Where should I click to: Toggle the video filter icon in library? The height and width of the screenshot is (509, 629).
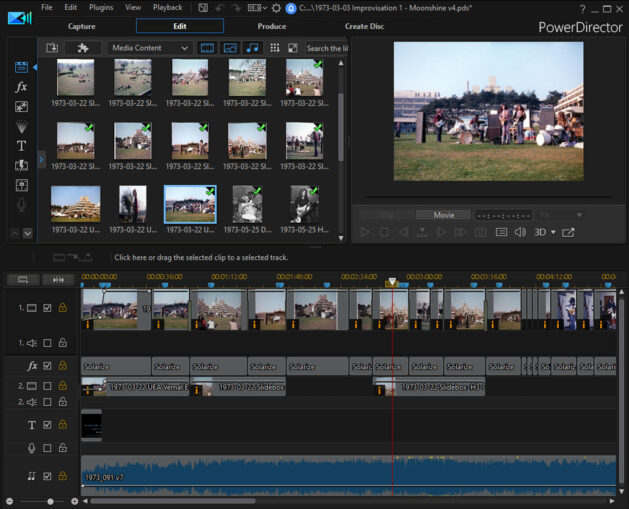pyautogui.click(x=207, y=48)
